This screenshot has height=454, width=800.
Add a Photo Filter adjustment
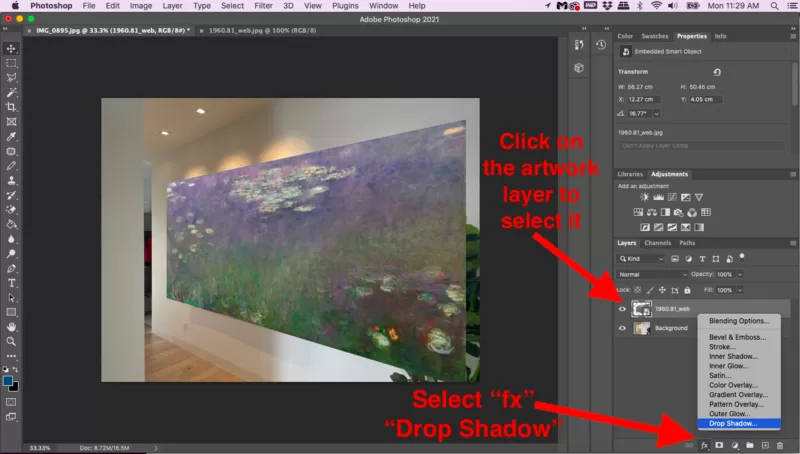679,212
